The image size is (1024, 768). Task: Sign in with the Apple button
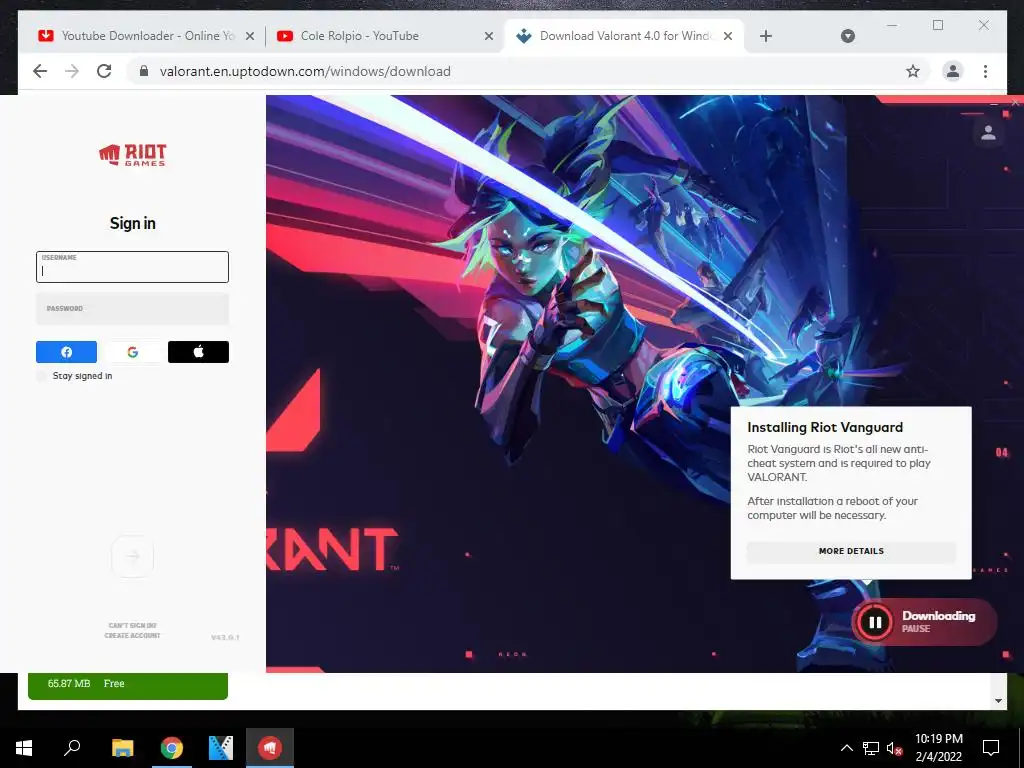[199, 352]
